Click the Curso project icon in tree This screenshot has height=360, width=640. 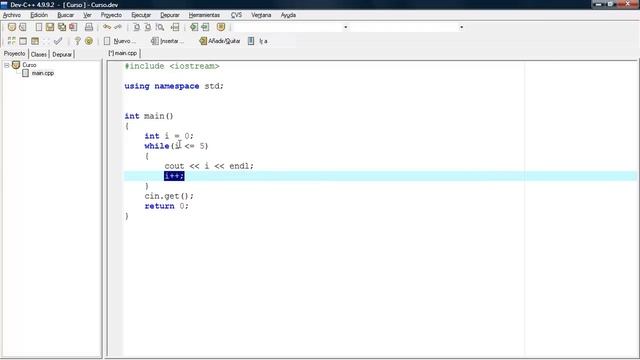tap(16, 65)
